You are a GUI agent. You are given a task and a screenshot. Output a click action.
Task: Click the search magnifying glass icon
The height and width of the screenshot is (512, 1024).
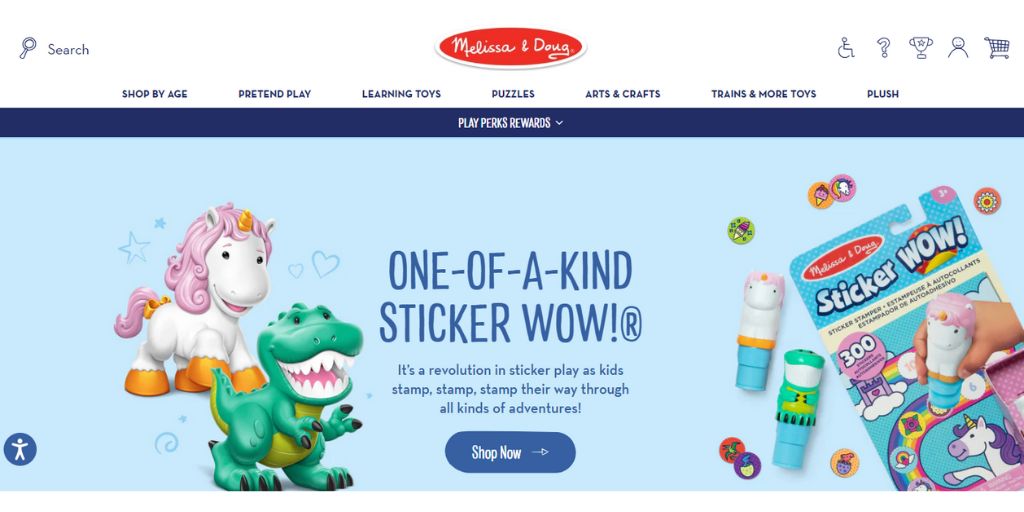[x=27, y=48]
